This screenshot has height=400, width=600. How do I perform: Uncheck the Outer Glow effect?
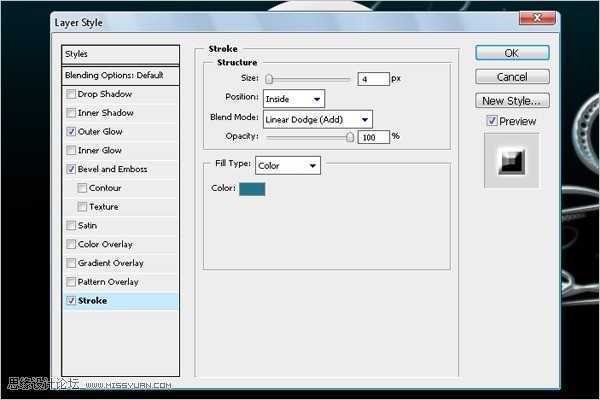pos(71,131)
